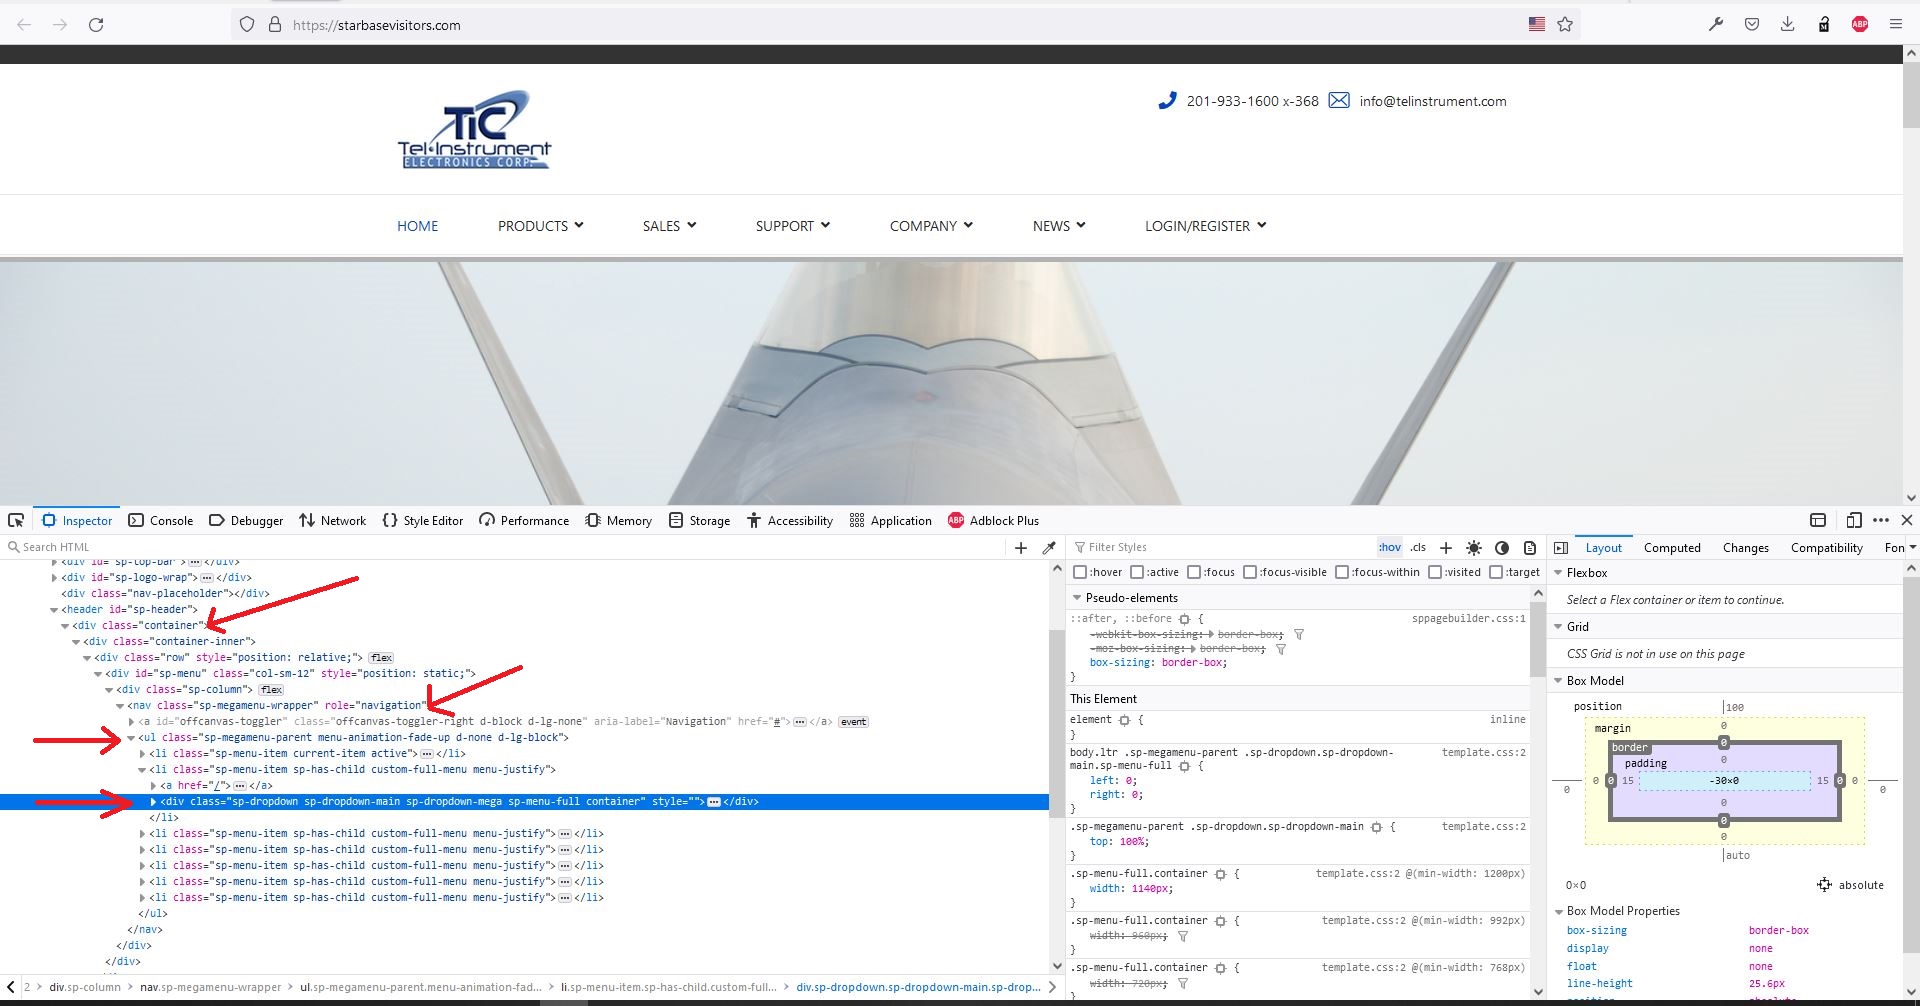Expand the PRODUCTS navigation dropdown
Image resolution: width=1920 pixels, height=1006 pixels.
pyautogui.click(x=540, y=226)
